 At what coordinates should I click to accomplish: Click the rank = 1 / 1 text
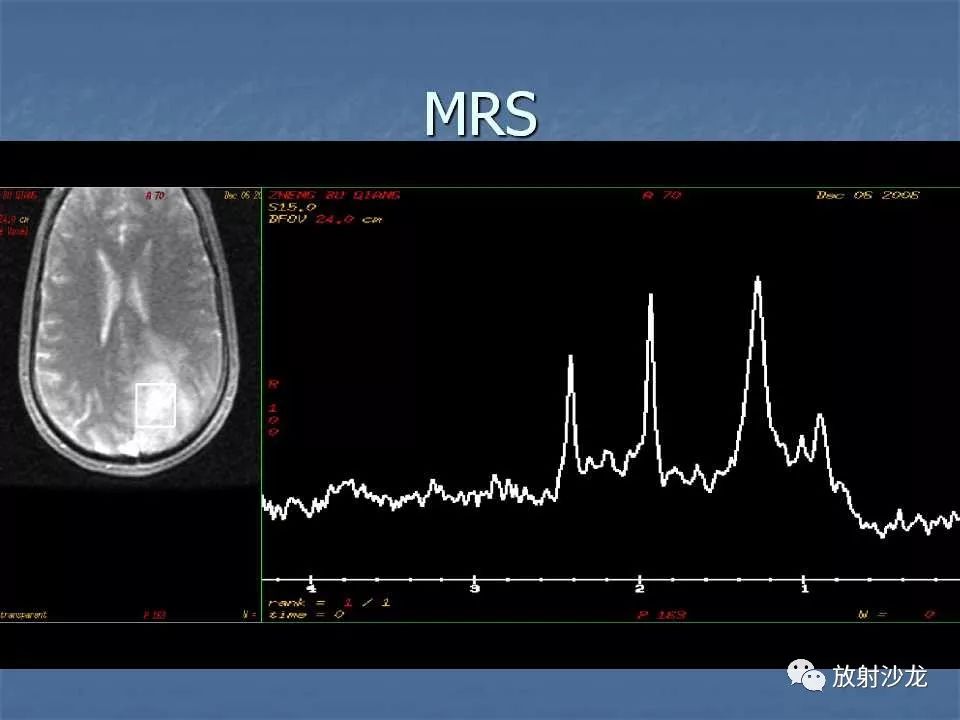click(329, 602)
